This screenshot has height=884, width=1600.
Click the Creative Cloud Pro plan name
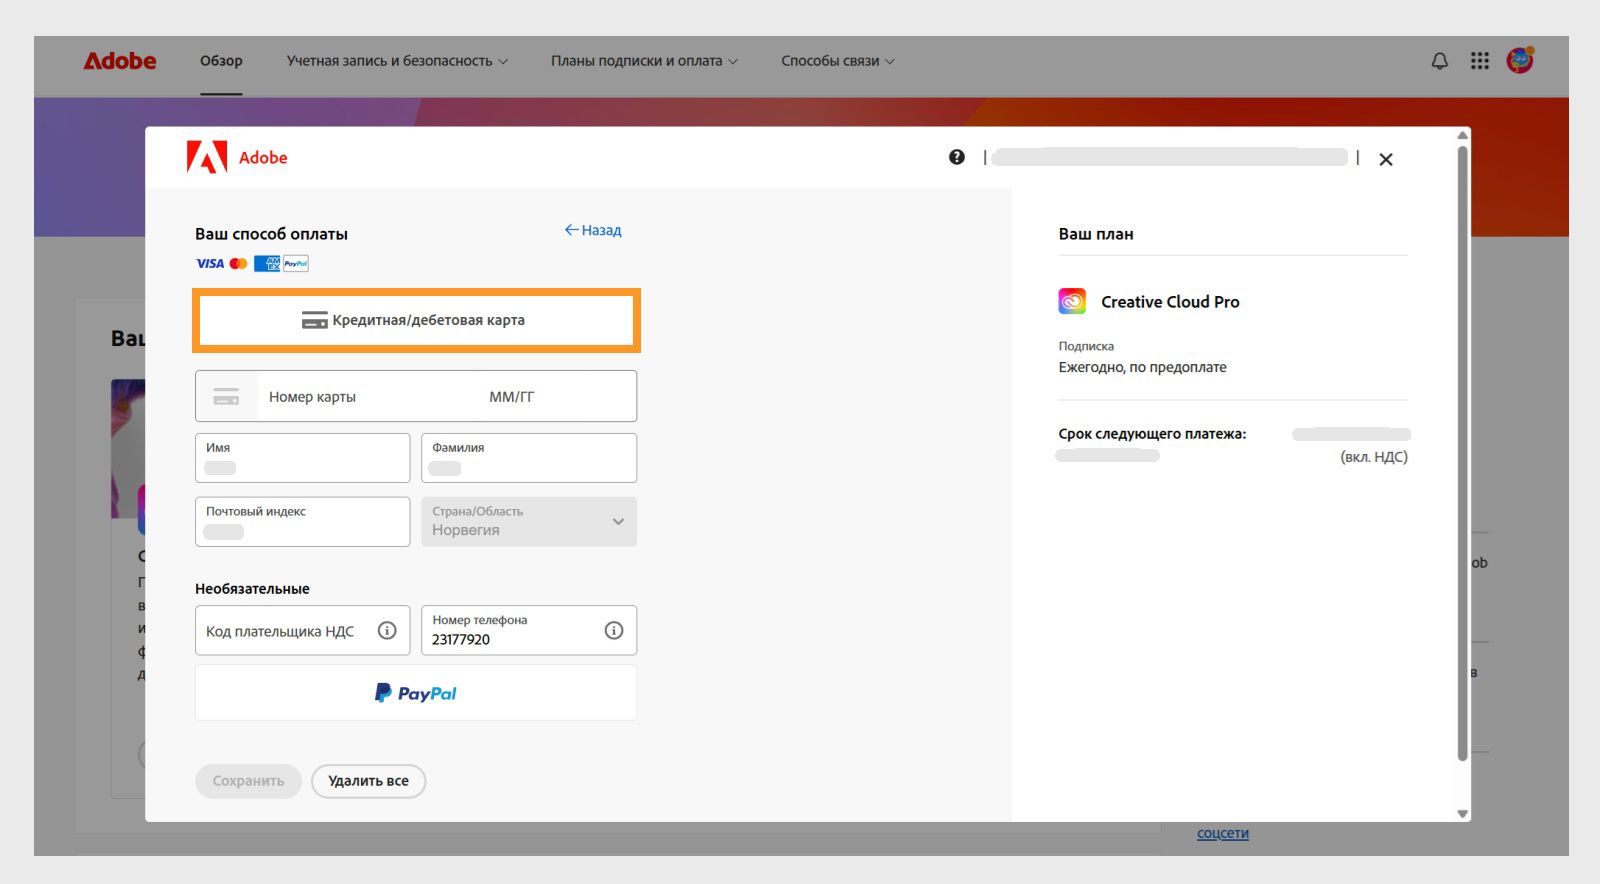tap(1170, 302)
